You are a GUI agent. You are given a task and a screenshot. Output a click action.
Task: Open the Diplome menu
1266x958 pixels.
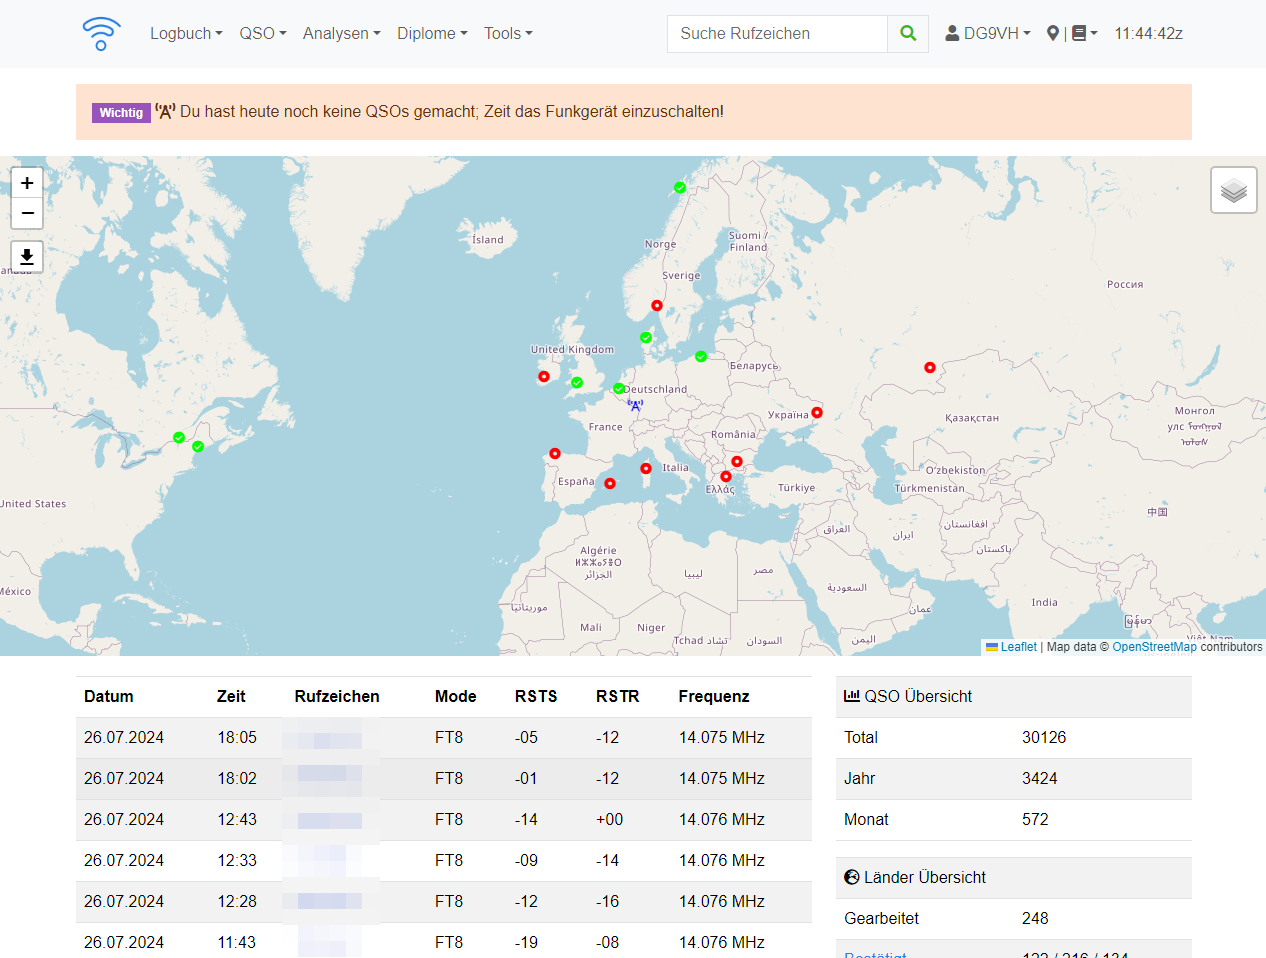(x=432, y=33)
